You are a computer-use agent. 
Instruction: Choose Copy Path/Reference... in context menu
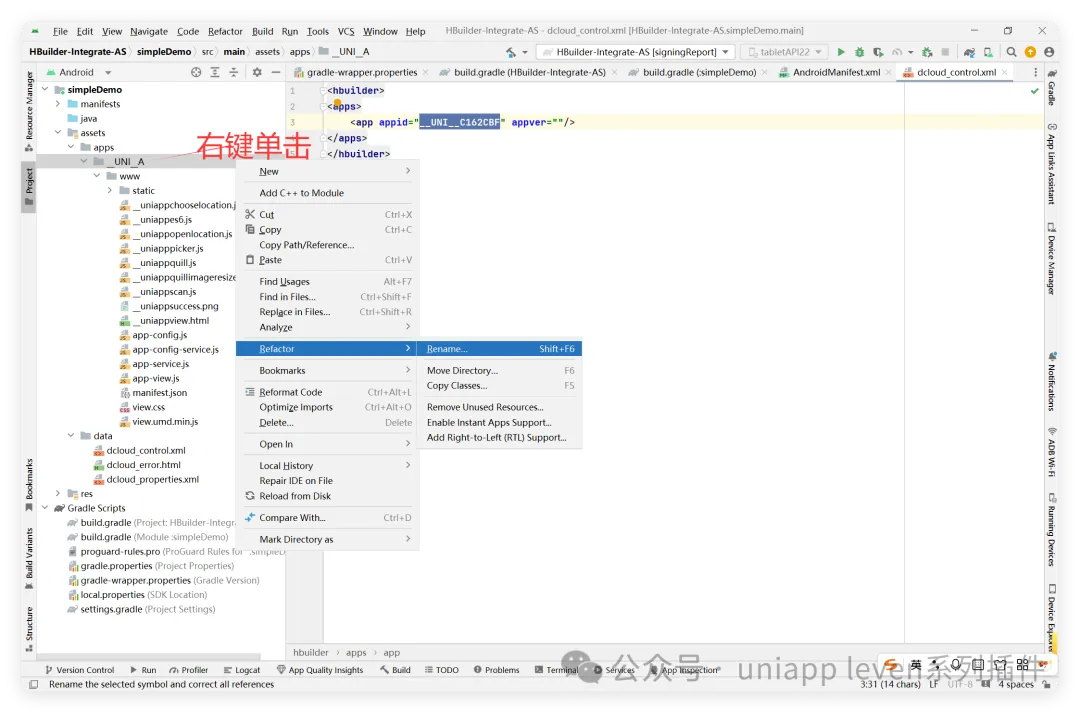328,245
